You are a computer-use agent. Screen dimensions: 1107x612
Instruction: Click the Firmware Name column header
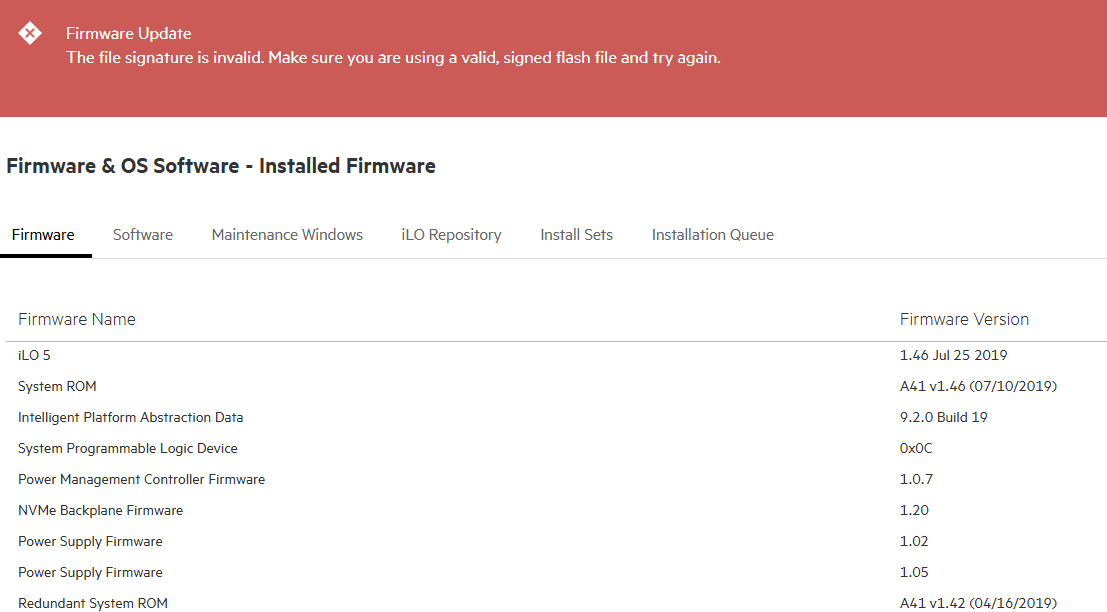[77, 319]
